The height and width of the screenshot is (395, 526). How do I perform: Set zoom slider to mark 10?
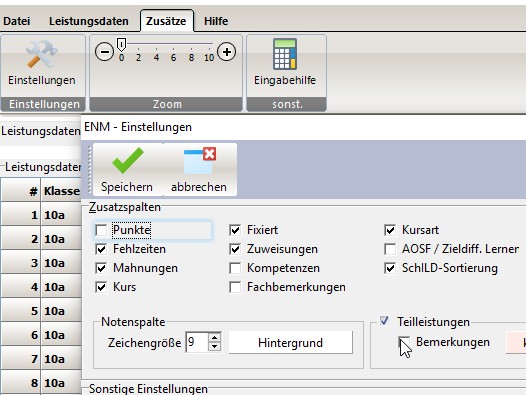coord(209,58)
